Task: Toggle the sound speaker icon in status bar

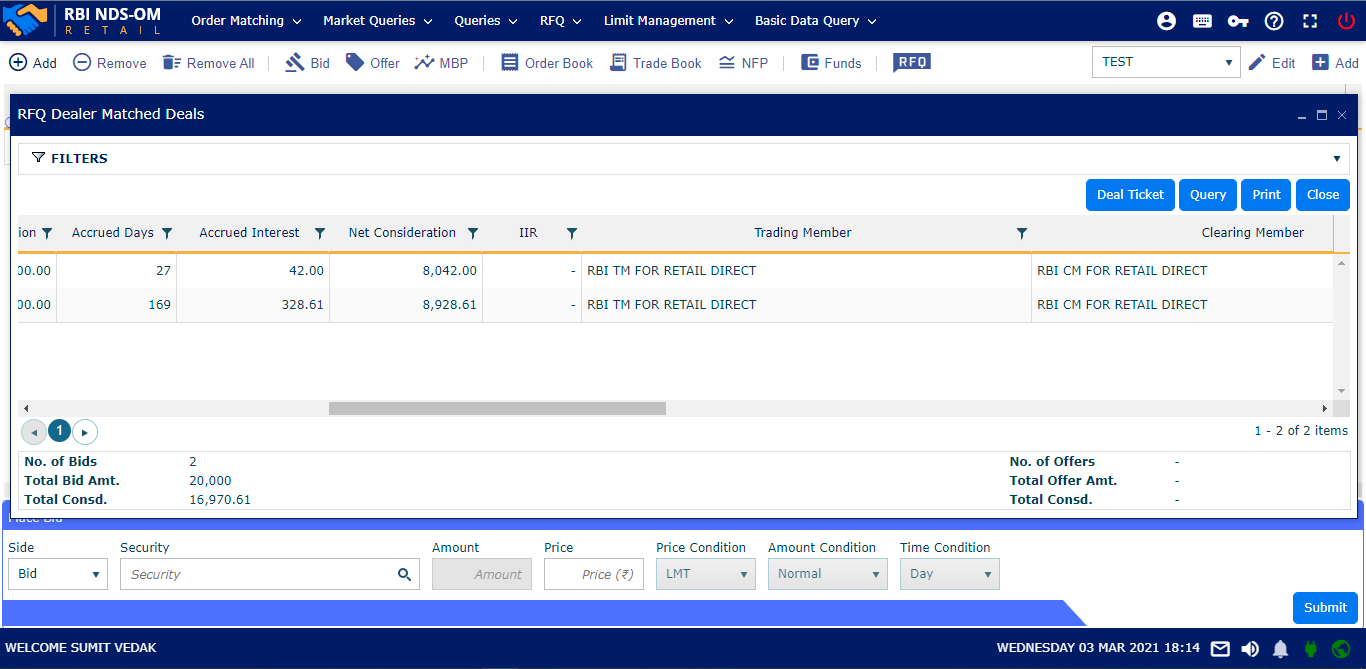Action: click(1250, 649)
